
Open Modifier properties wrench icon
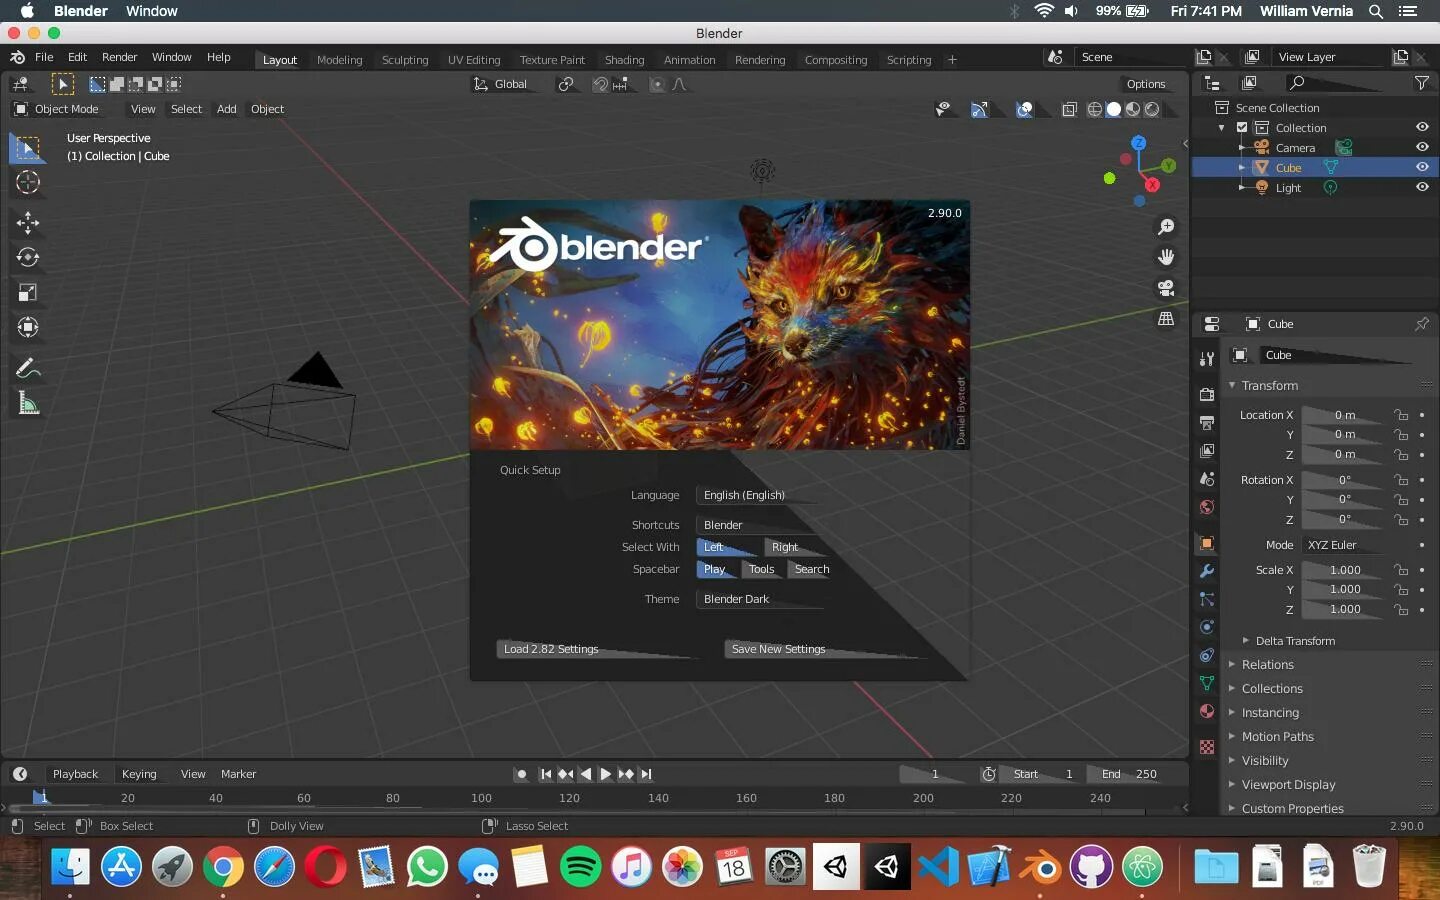point(1207,571)
